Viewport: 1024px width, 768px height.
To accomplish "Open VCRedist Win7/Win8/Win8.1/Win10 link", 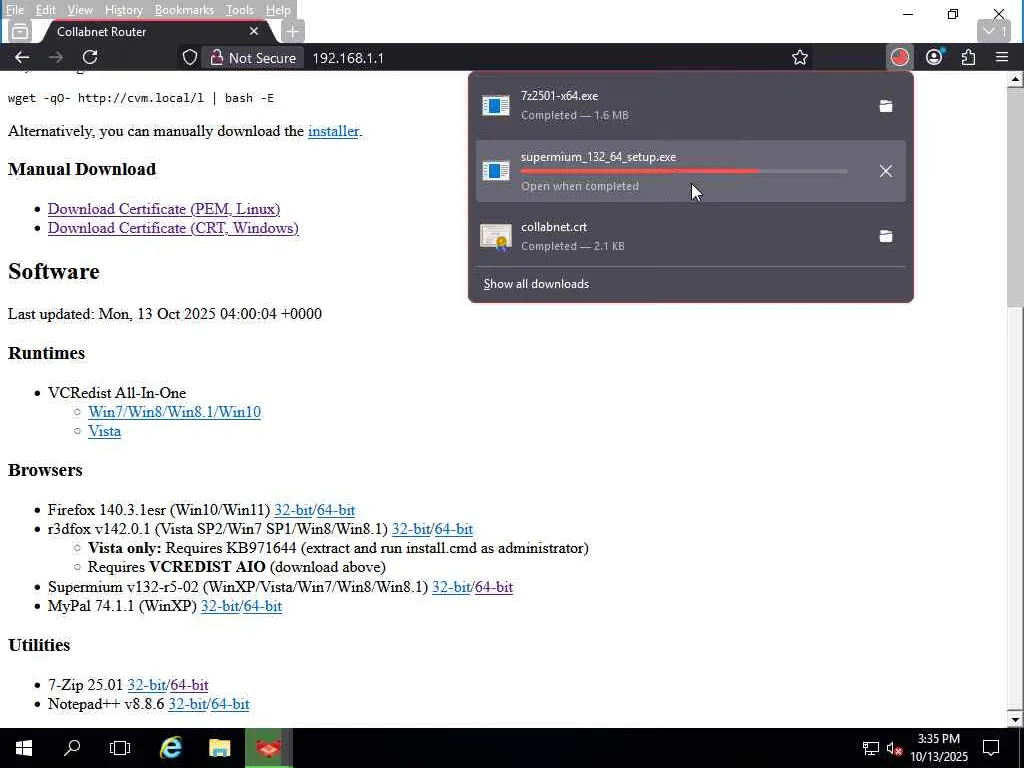I will click(174, 412).
